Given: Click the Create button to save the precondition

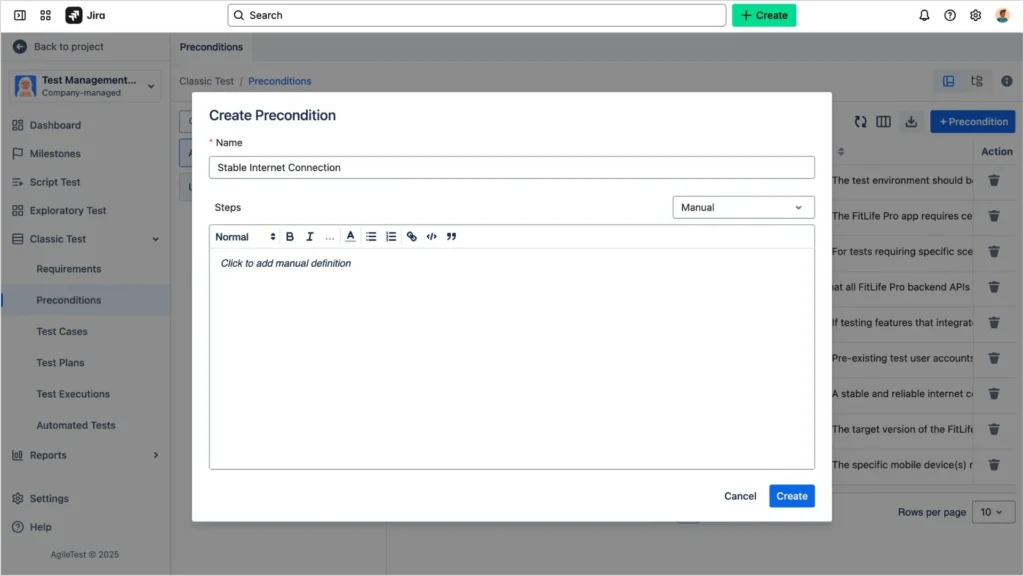Looking at the screenshot, I should pos(791,495).
